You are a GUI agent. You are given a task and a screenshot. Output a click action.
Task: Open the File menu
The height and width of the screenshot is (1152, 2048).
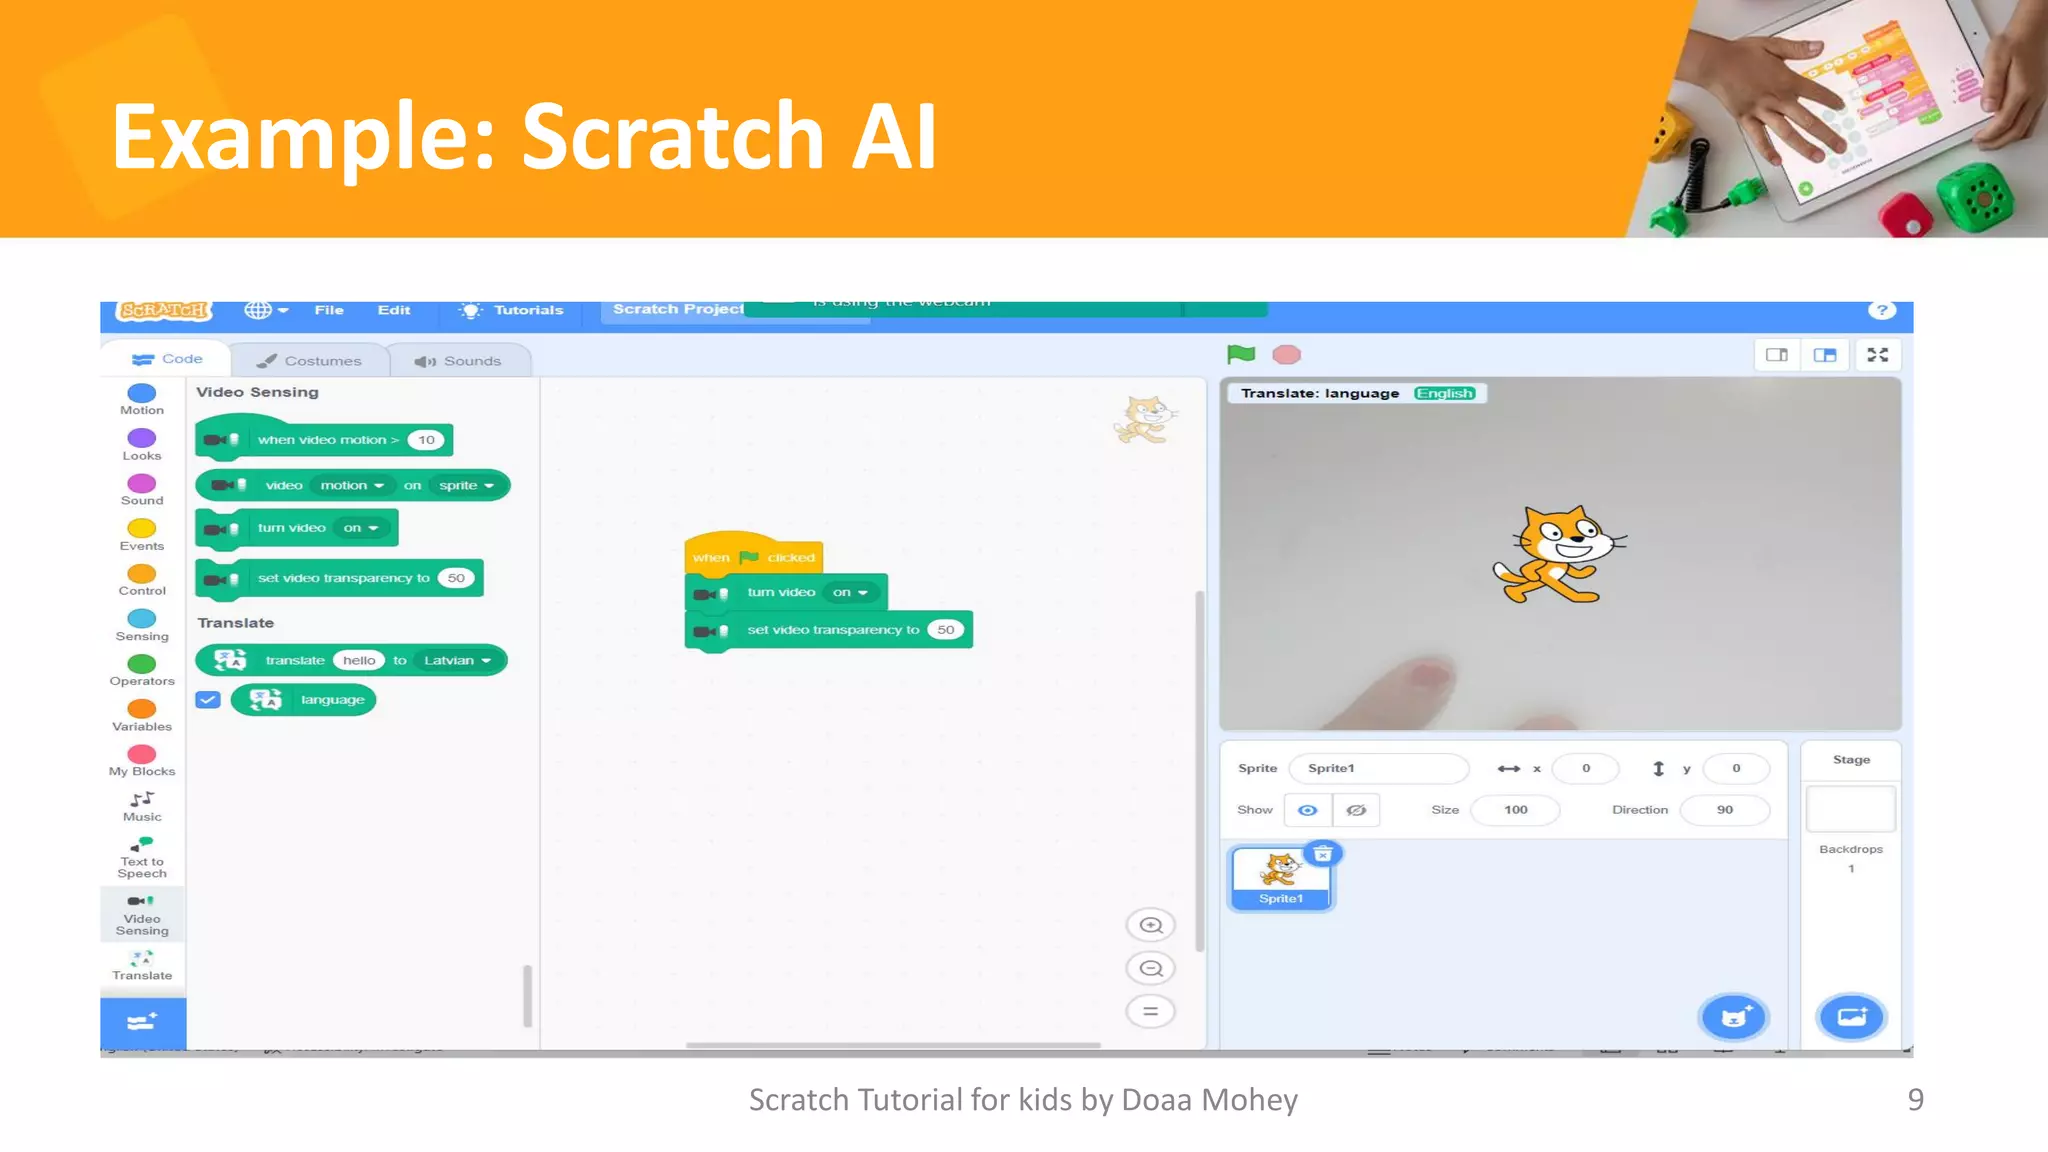click(329, 310)
